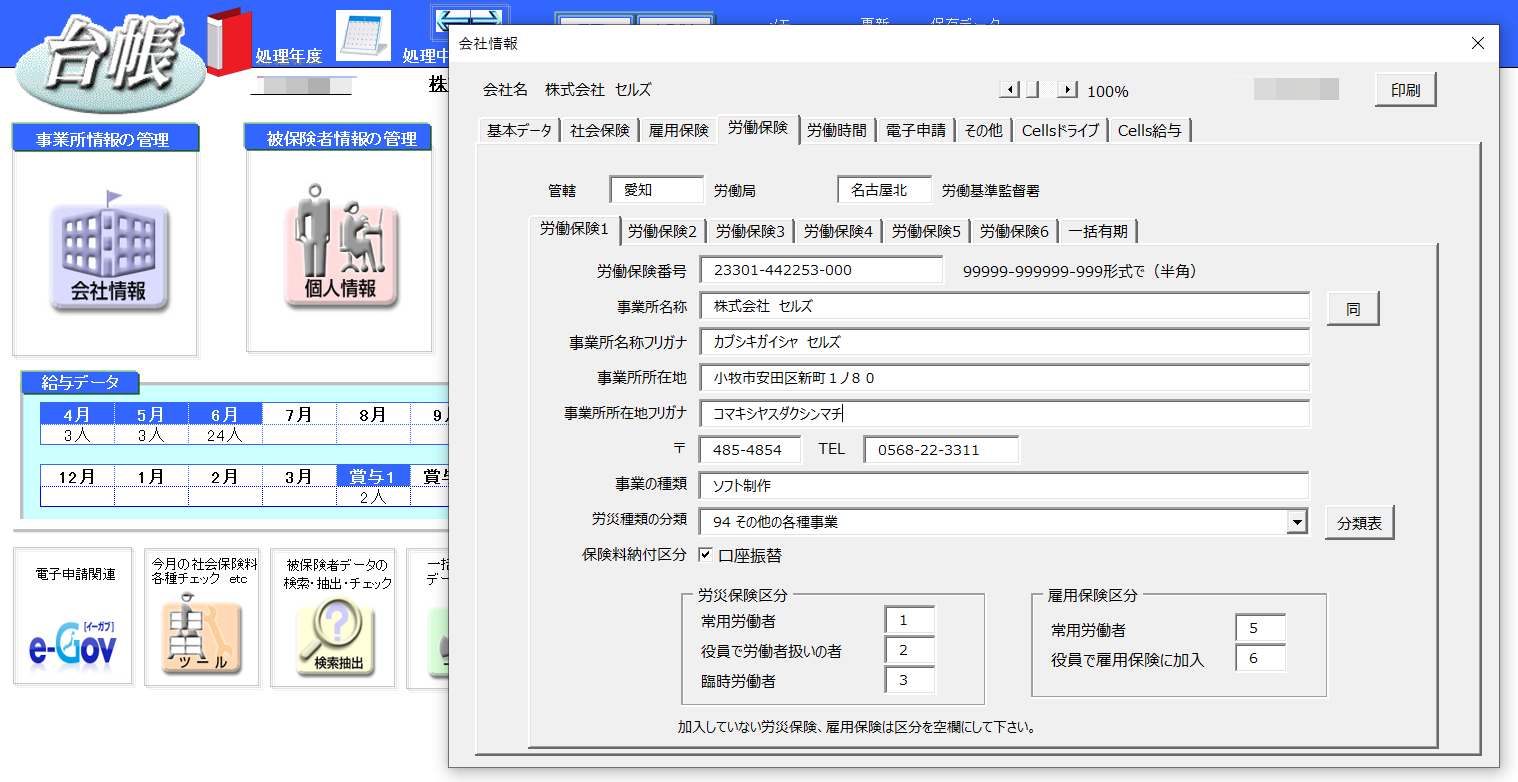Screen dimensions: 1518x782
Task: Click the 臨時労働者 field
Action: 910,680
